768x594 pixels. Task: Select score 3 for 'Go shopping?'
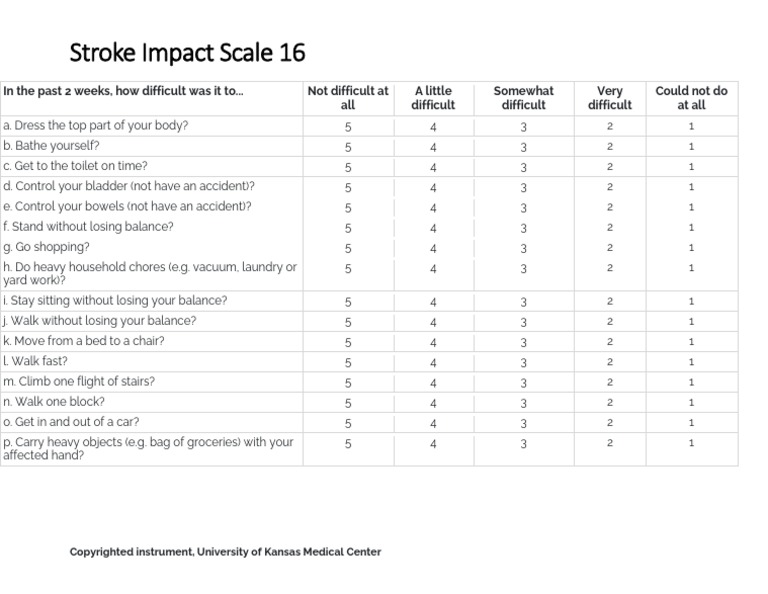[523, 248]
